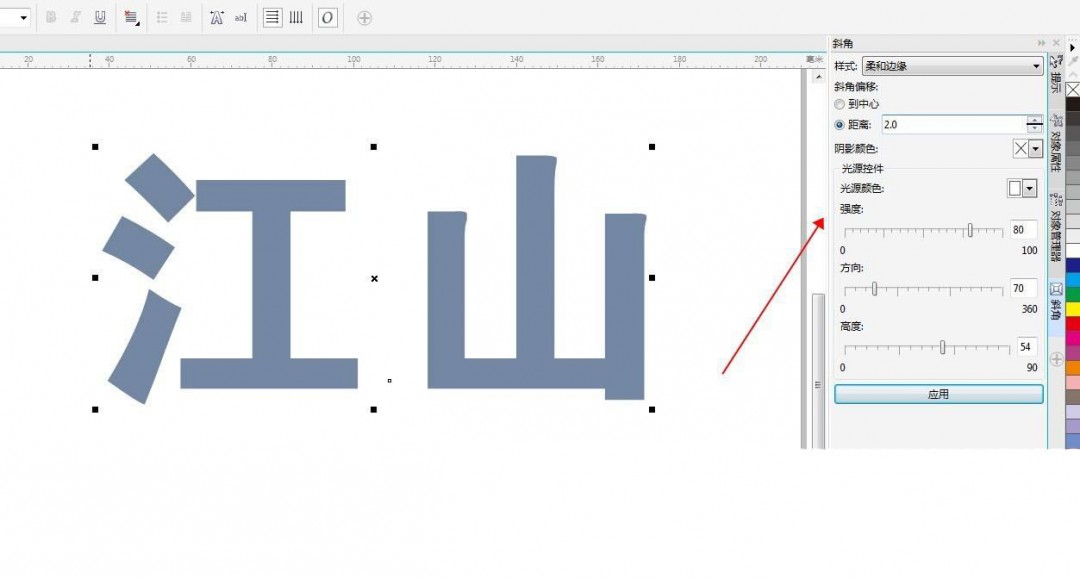
Task: Select the 到中心 bevel offset radio button
Action: pos(839,104)
